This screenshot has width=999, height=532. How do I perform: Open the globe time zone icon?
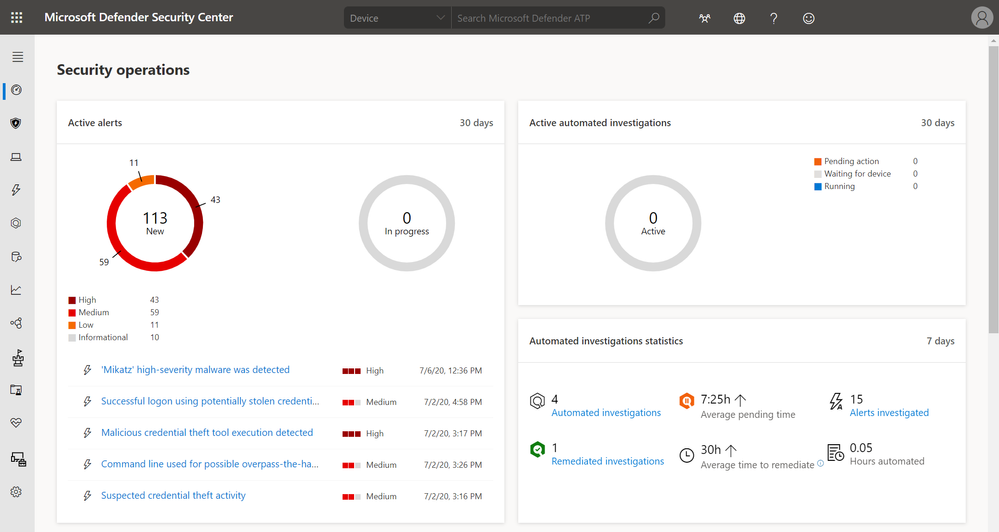point(739,18)
